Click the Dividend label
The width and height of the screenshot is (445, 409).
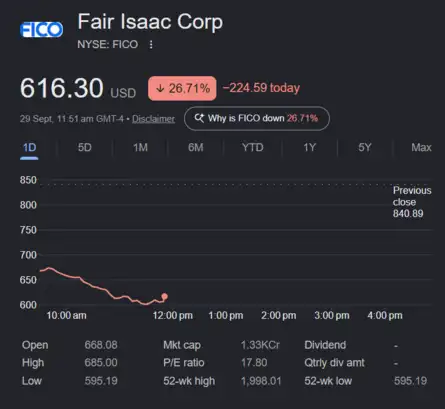(325, 345)
